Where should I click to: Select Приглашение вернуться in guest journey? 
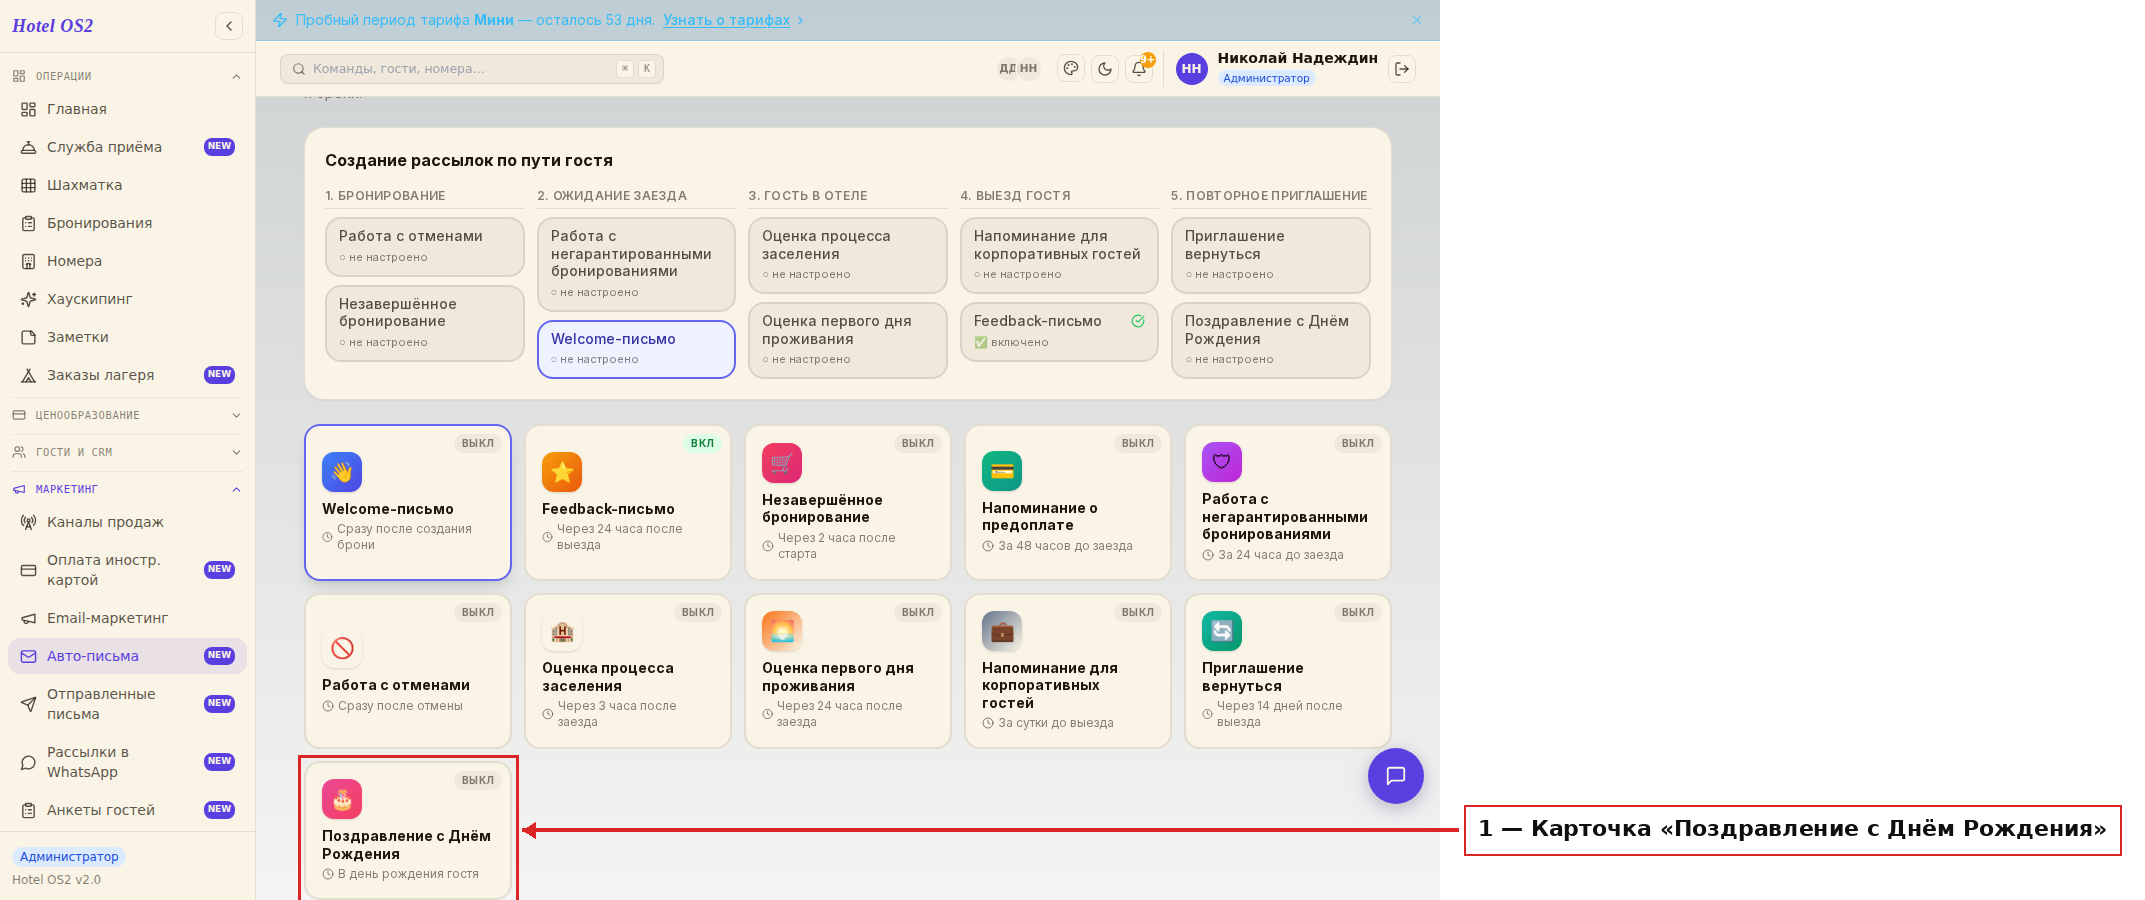1270,255
